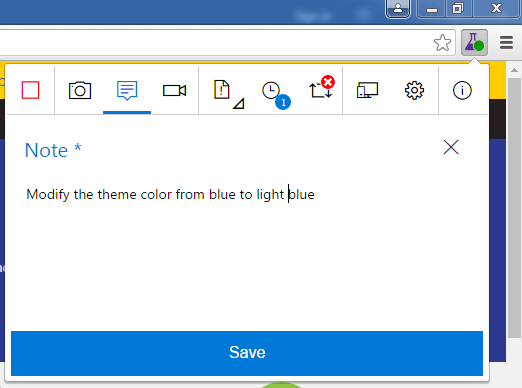Open the browser hamburger menu

(x=506, y=42)
